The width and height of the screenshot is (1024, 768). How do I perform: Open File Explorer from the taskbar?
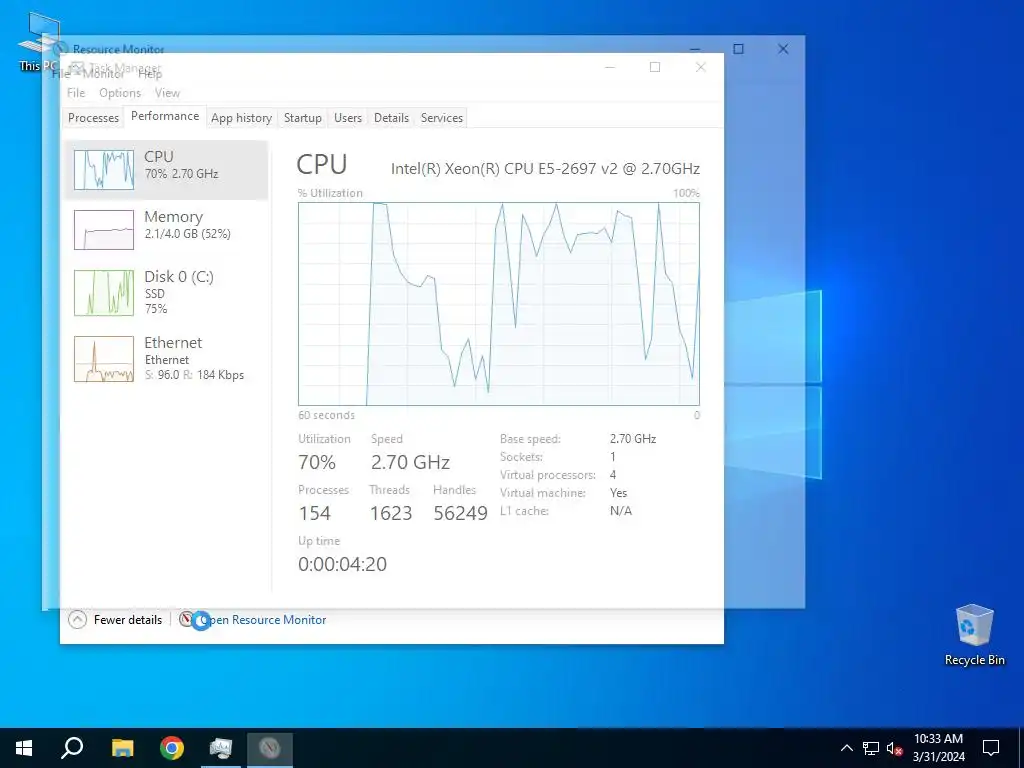[x=123, y=748]
